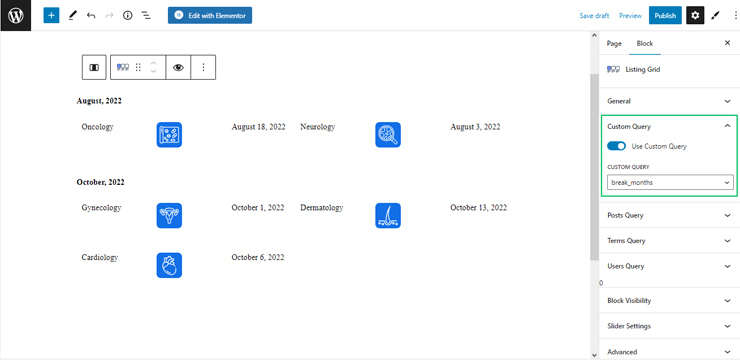The image size is (740, 360).
Task: Click the Oncology title text
Action: 97,127
